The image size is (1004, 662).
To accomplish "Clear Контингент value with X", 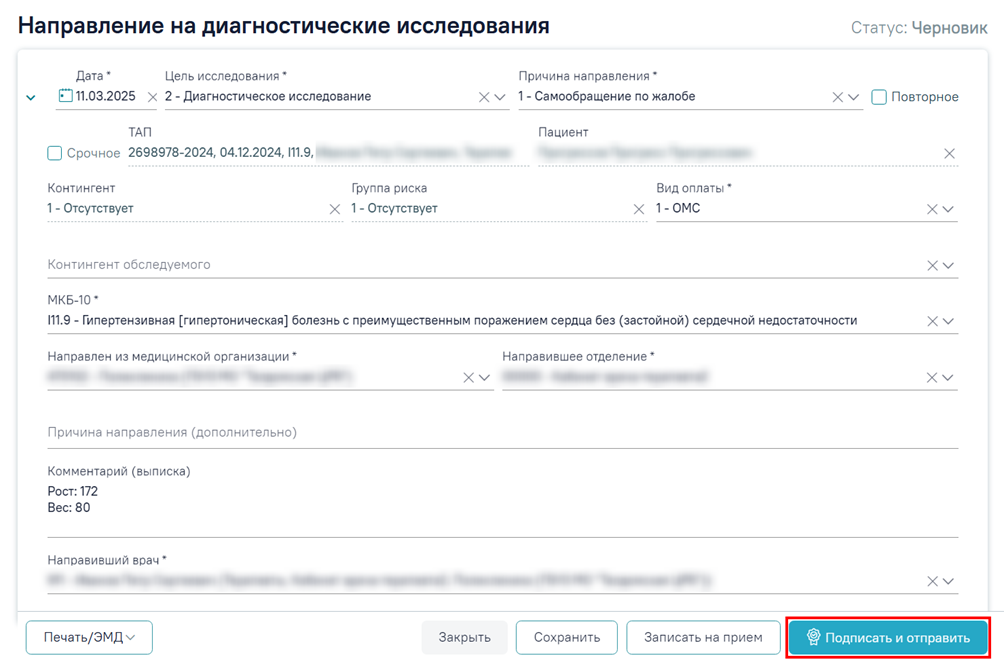I will (x=334, y=209).
